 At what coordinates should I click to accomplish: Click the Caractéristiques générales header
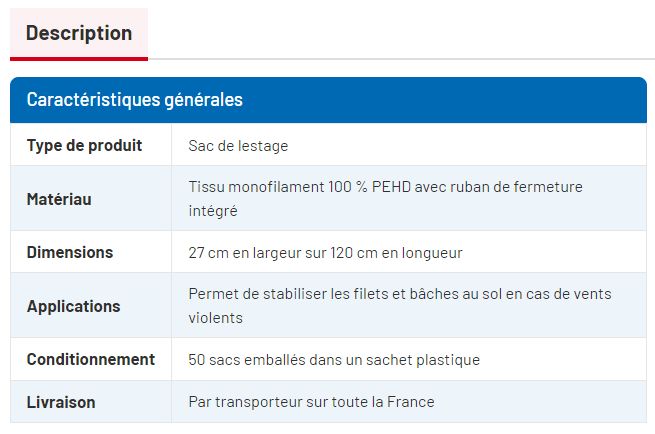(x=134, y=100)
